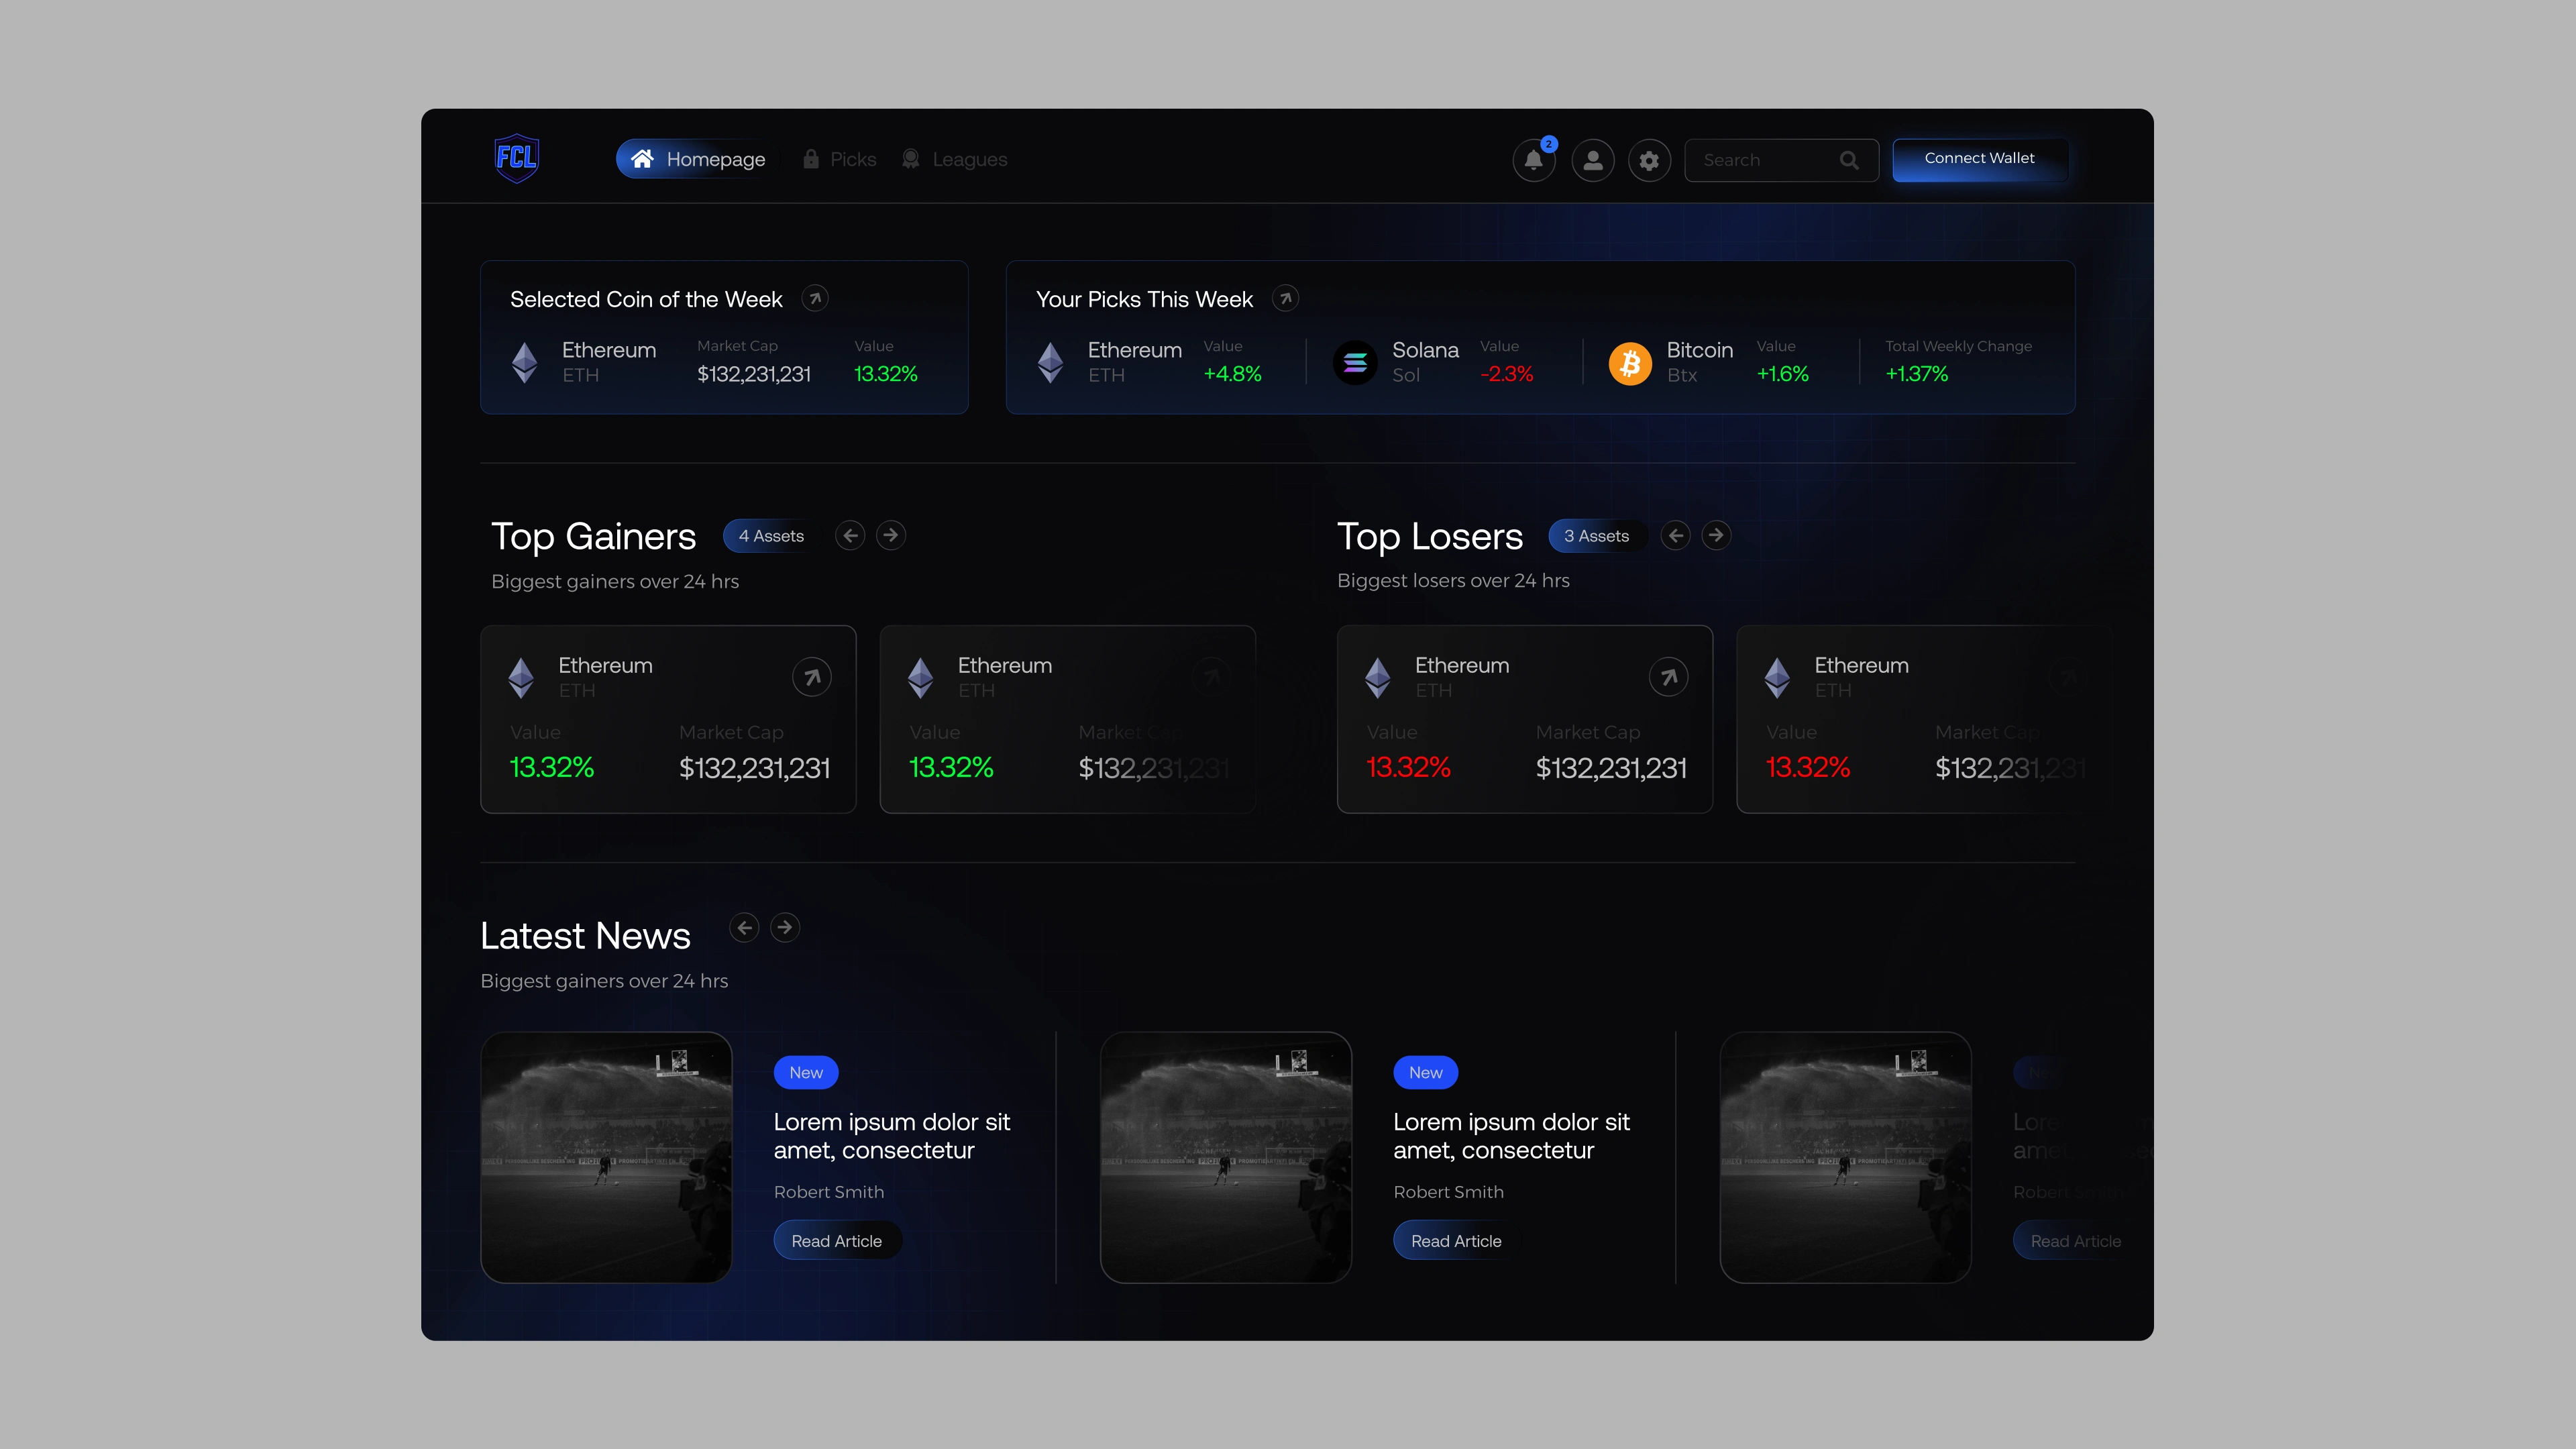
Task: Open first Top Losers Ethereum card arrow
Action: [x=1668, y=677]
